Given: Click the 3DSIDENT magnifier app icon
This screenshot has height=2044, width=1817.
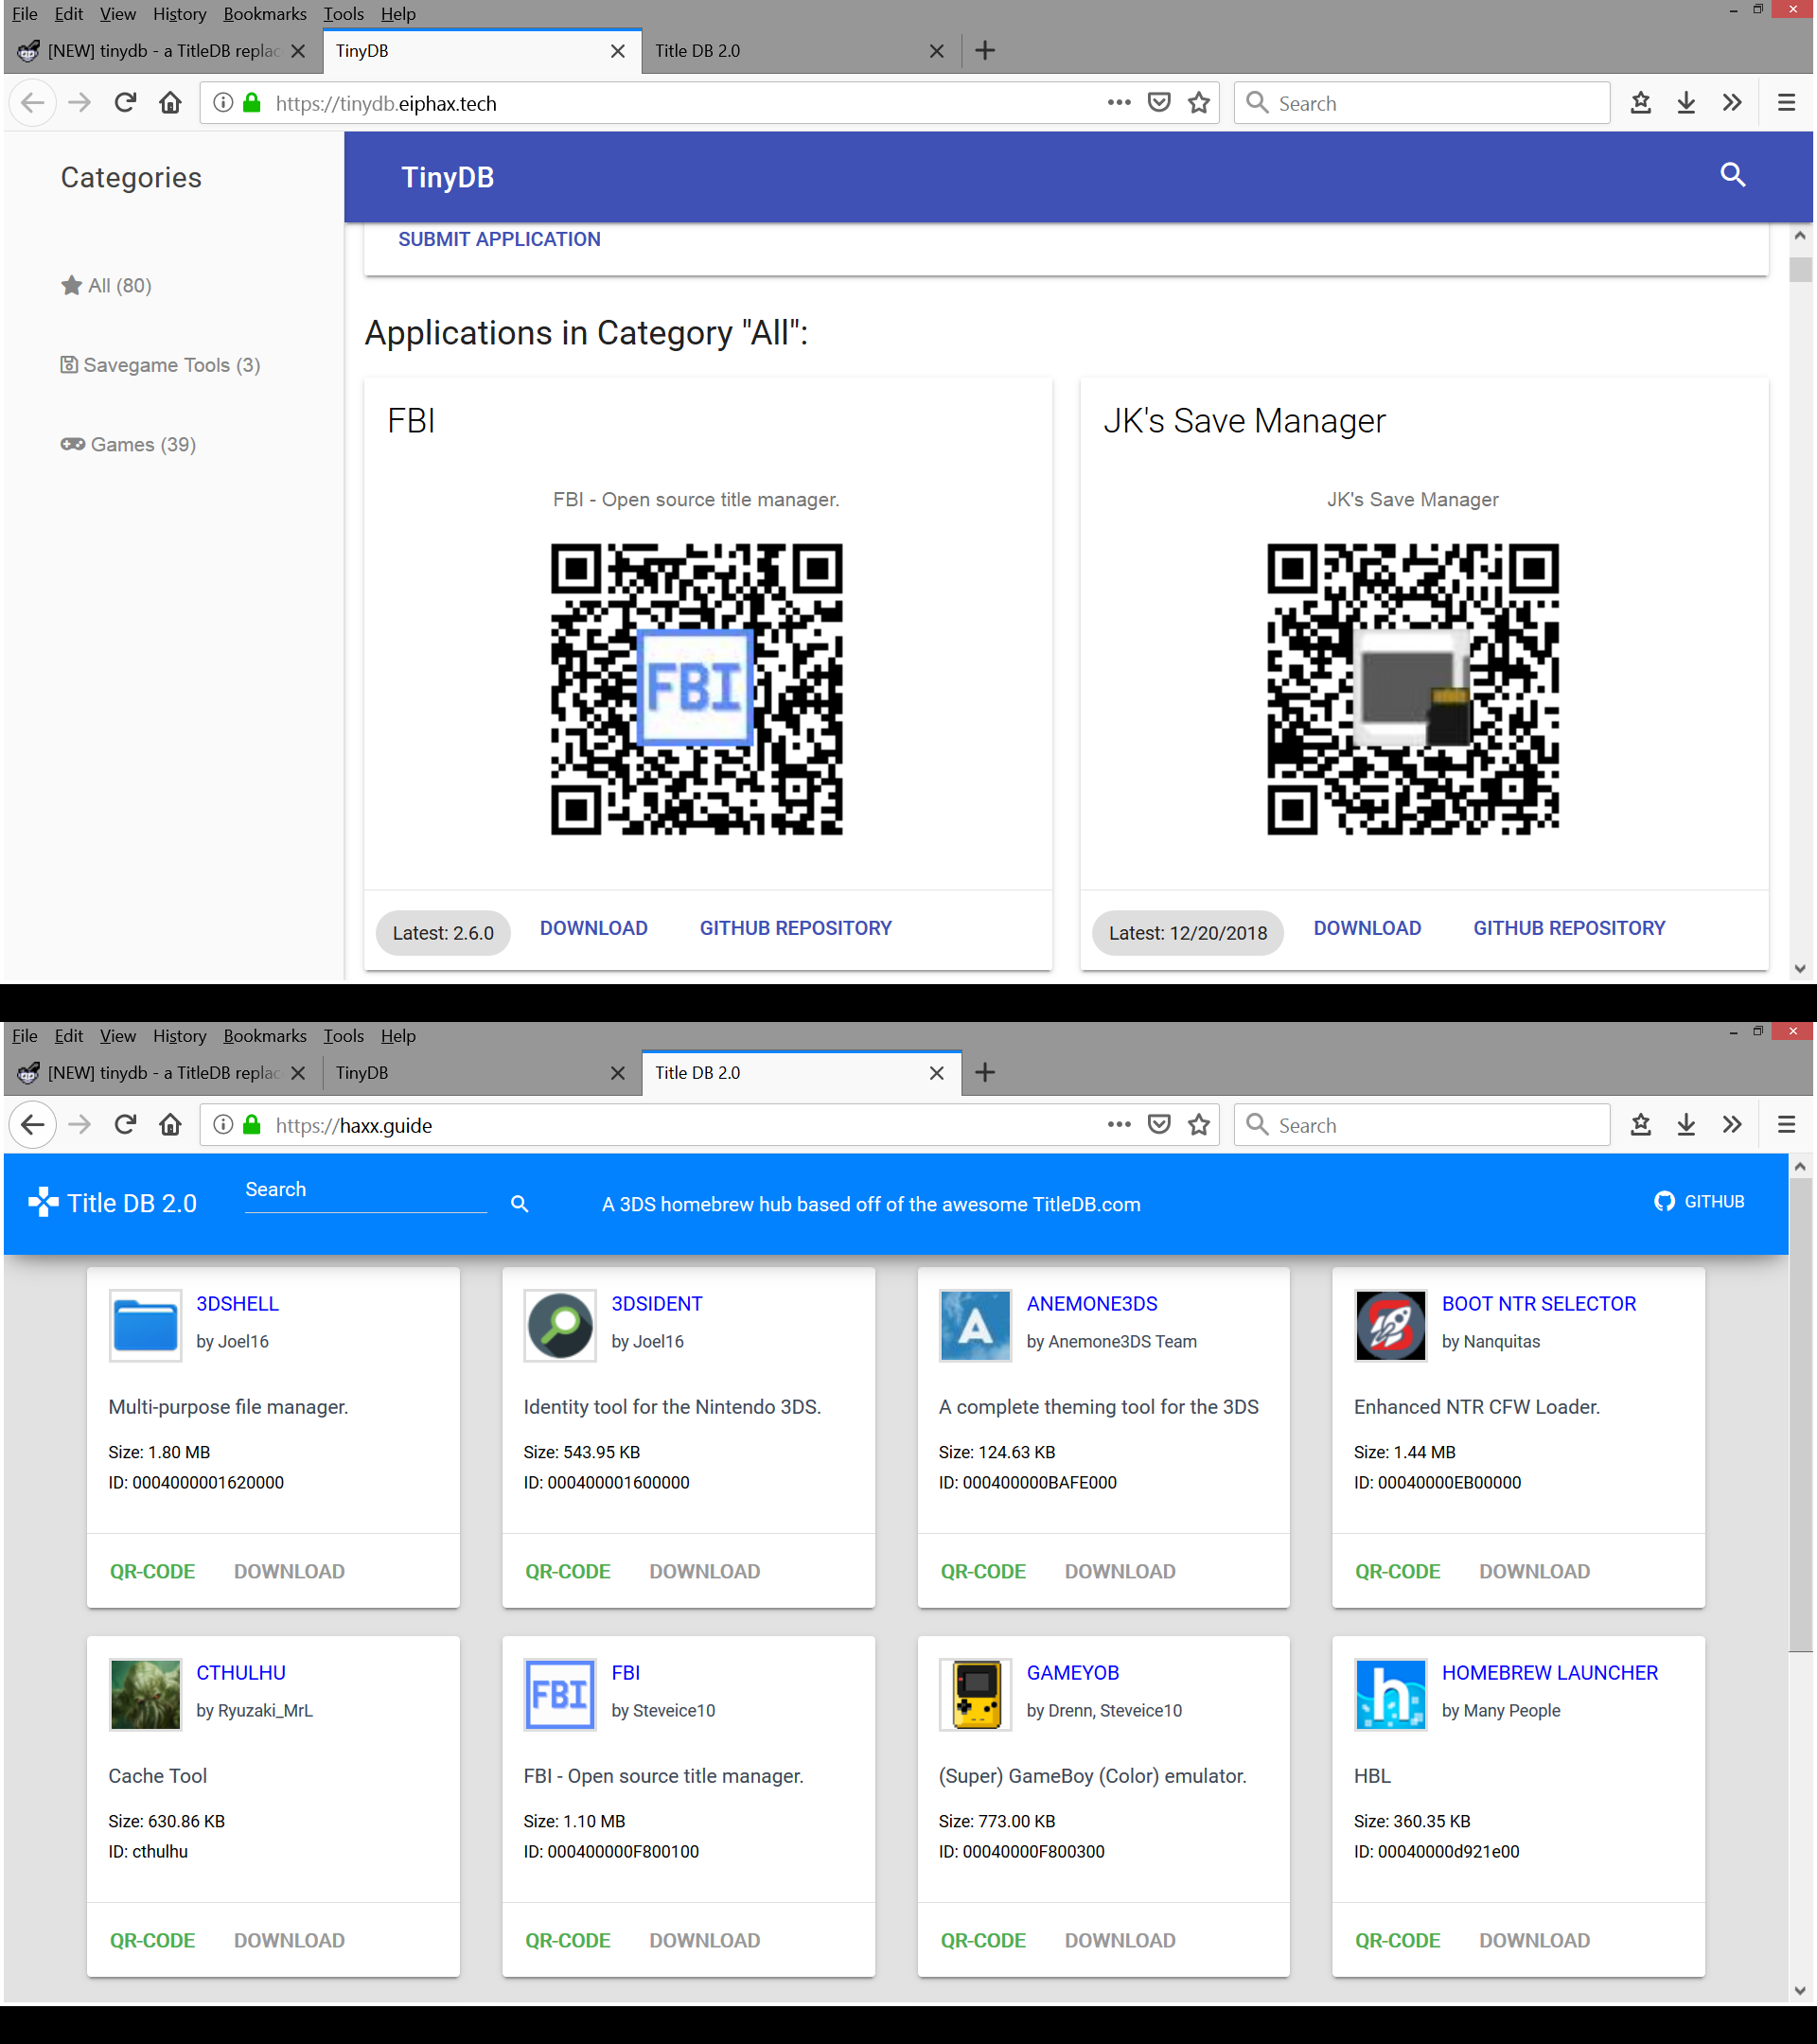Looking at the screenshot, I should coord(560,1325).
